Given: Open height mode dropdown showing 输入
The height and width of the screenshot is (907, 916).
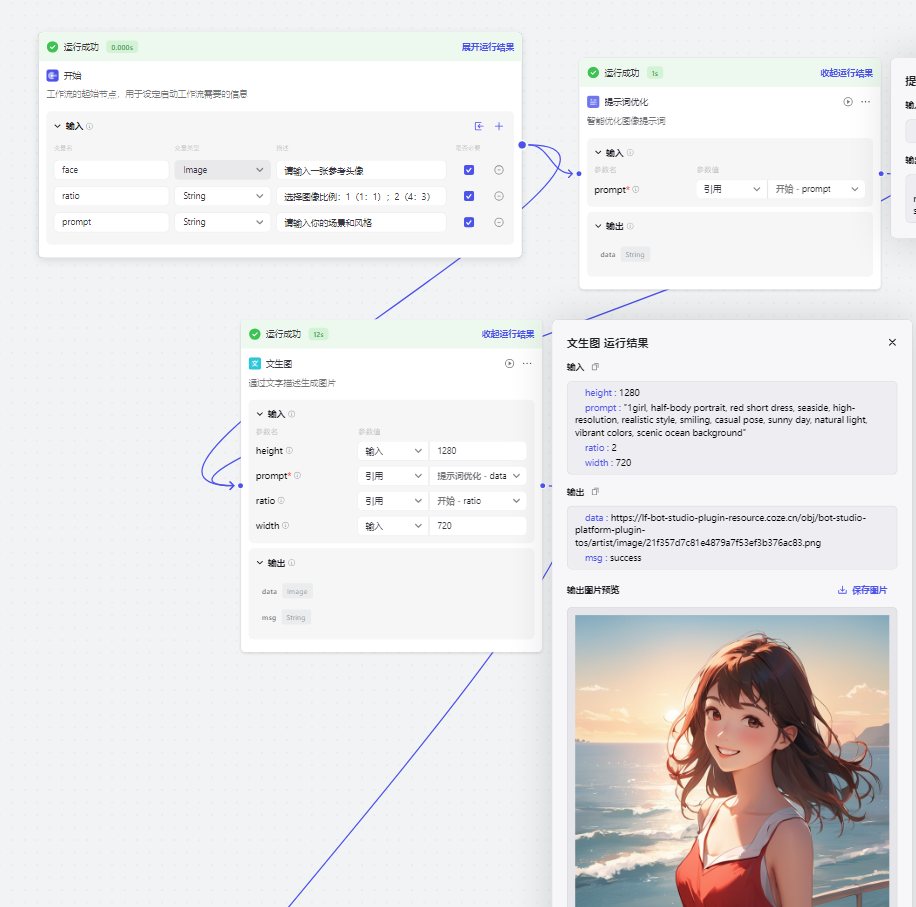Looking at the screenshot, I should [393, 451].
